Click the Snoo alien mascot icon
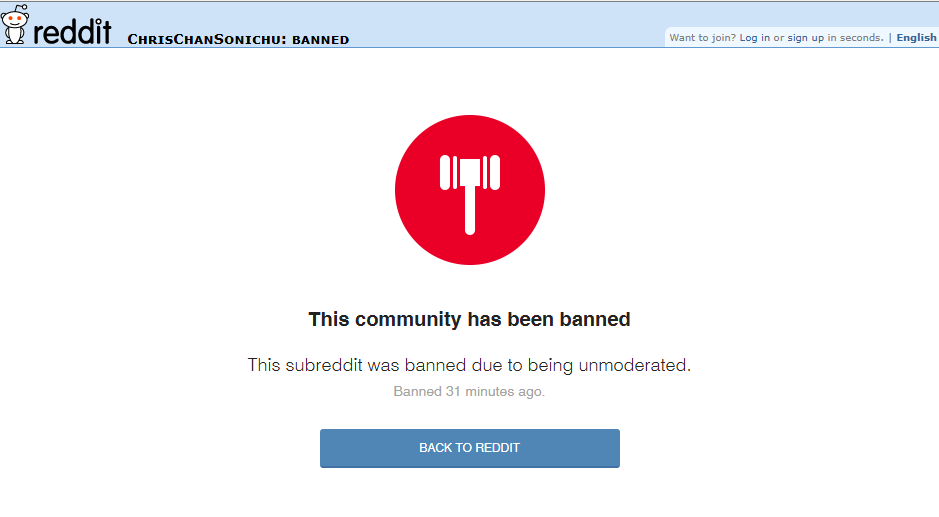This screenshot has height=517, width=939. click(15, 25)
